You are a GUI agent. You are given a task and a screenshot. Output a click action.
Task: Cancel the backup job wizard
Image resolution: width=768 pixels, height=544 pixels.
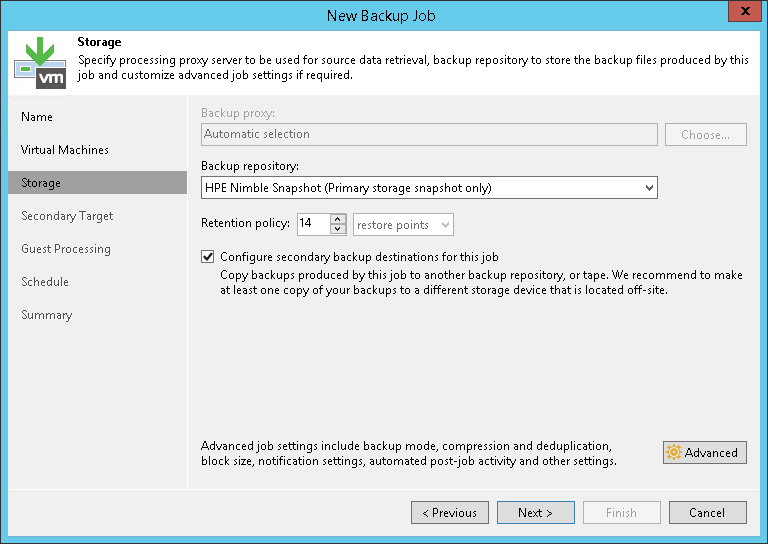[x=707, y=513]
